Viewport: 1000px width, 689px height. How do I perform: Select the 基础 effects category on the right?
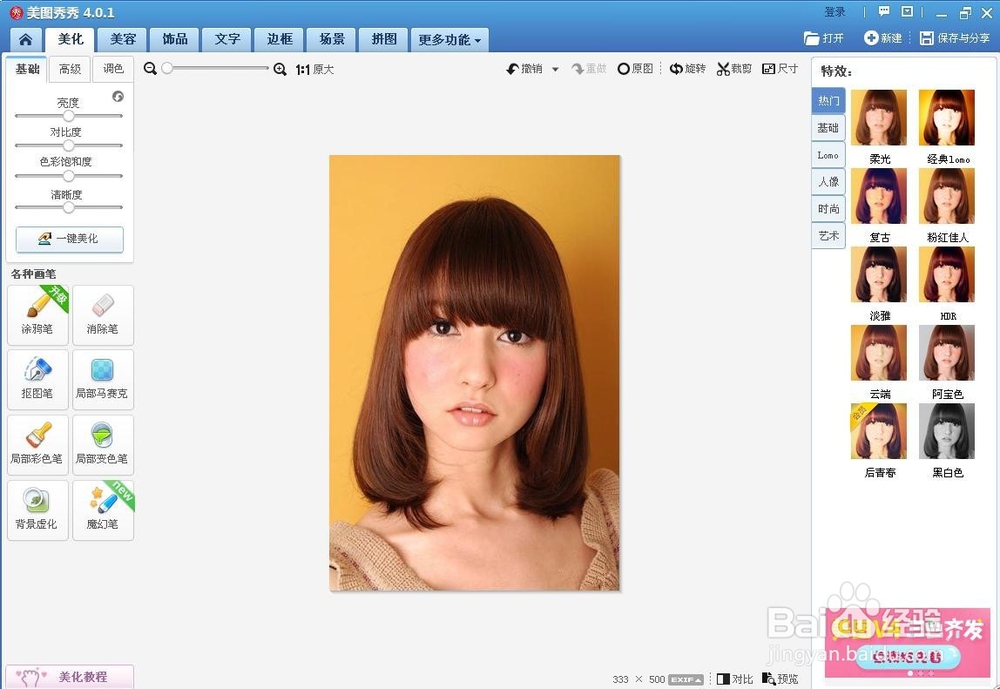[x=828, y=128]
